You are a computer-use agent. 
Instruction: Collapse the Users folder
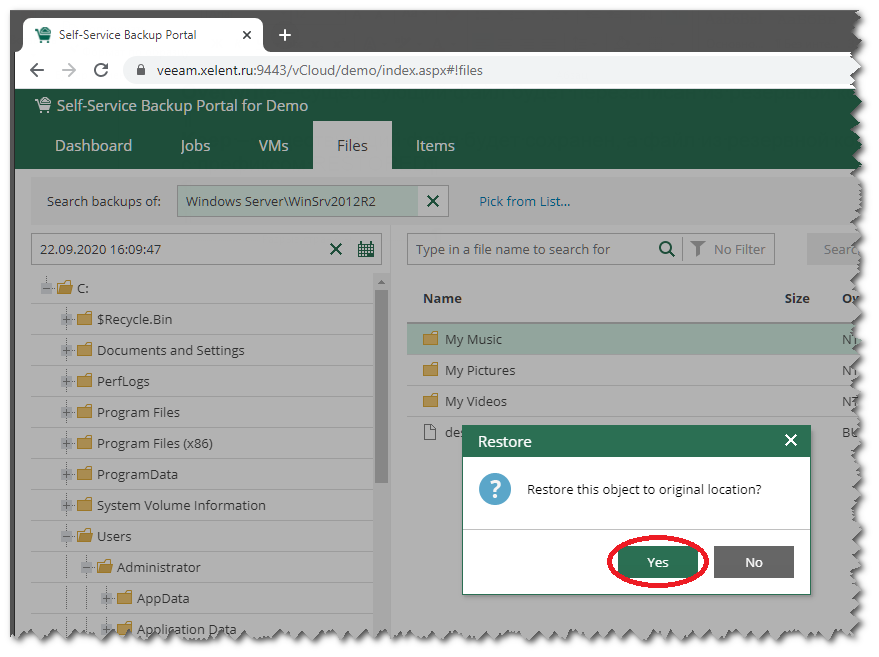point(66,536)
